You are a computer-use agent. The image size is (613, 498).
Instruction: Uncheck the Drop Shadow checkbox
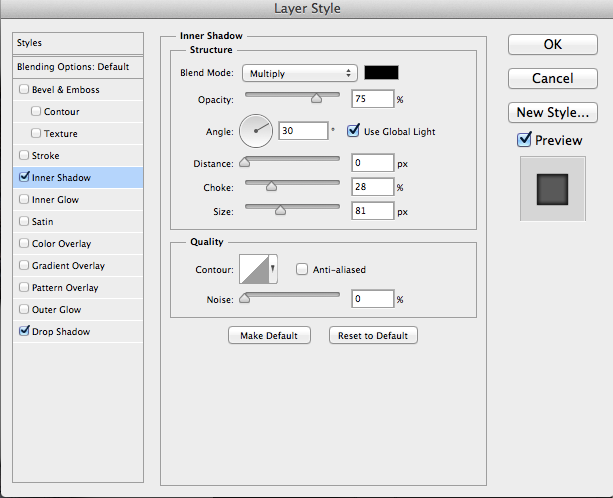point(24,331)
